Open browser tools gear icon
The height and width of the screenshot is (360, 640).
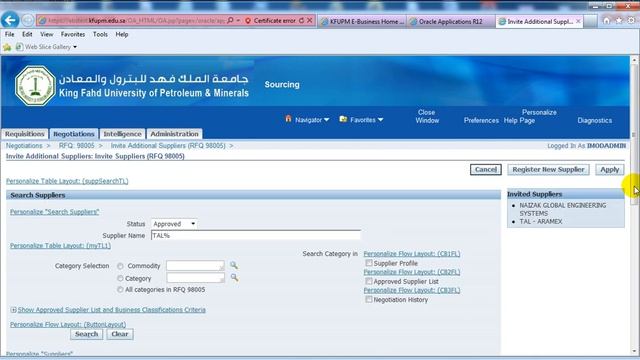pyautogui.click(x=631, y=20)
